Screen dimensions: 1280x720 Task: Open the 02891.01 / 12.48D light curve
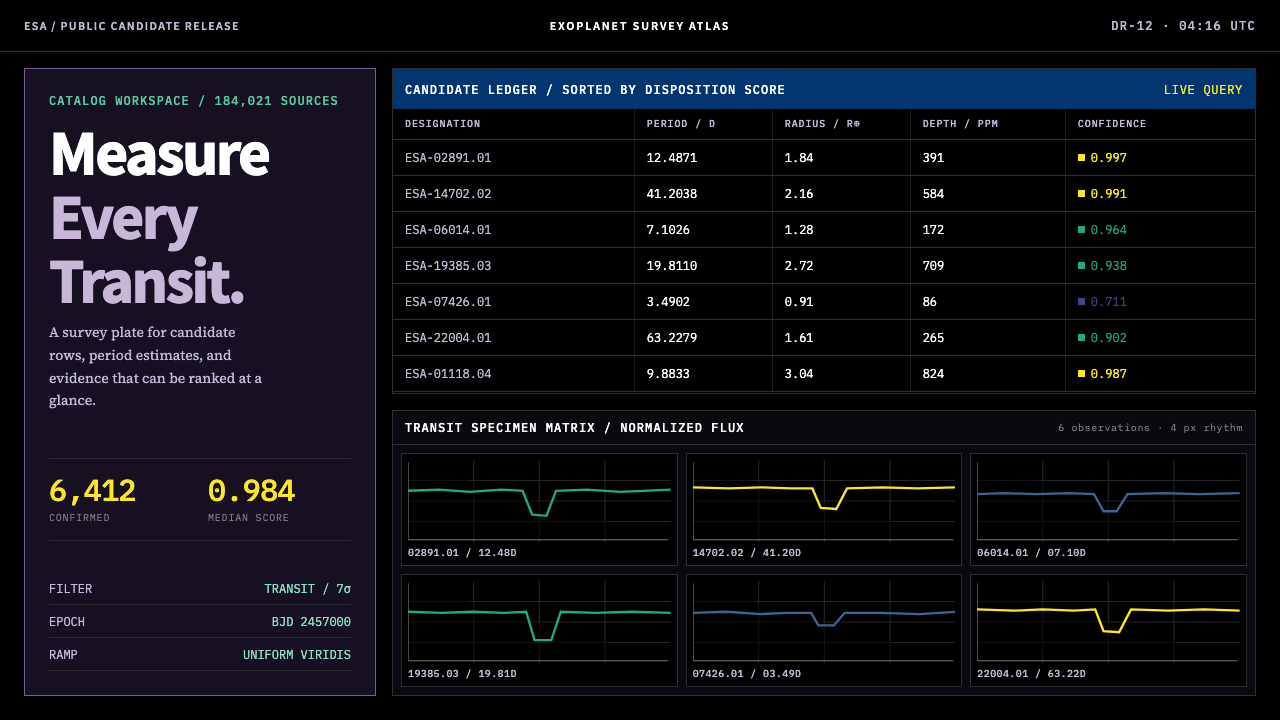tap(539, 510)
